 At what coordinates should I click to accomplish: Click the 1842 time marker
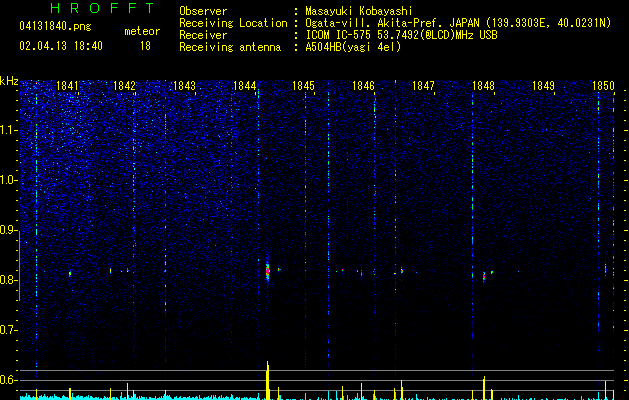point(124,86)
